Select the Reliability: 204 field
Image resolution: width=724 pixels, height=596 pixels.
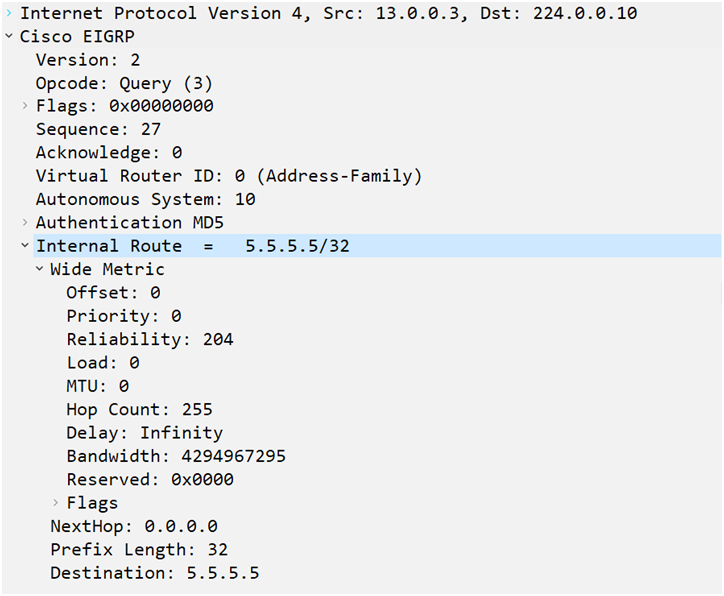coord(150,339)
